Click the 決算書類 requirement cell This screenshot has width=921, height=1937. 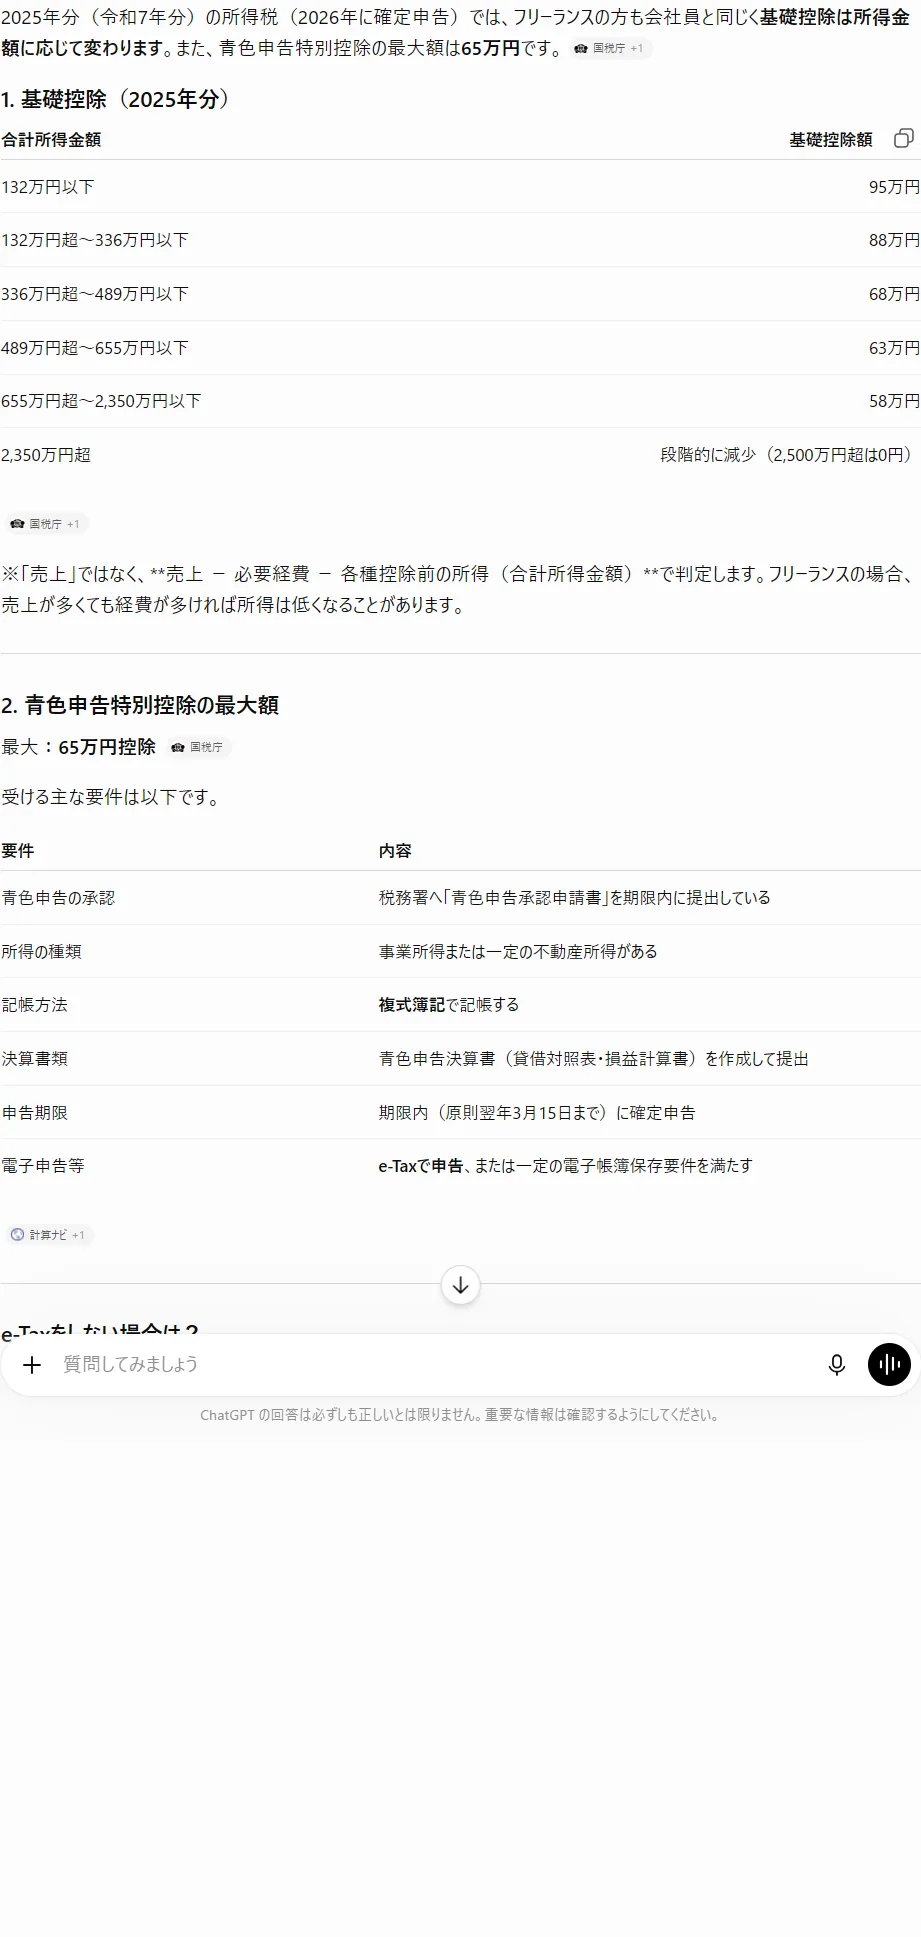[x=35, y=1059]
